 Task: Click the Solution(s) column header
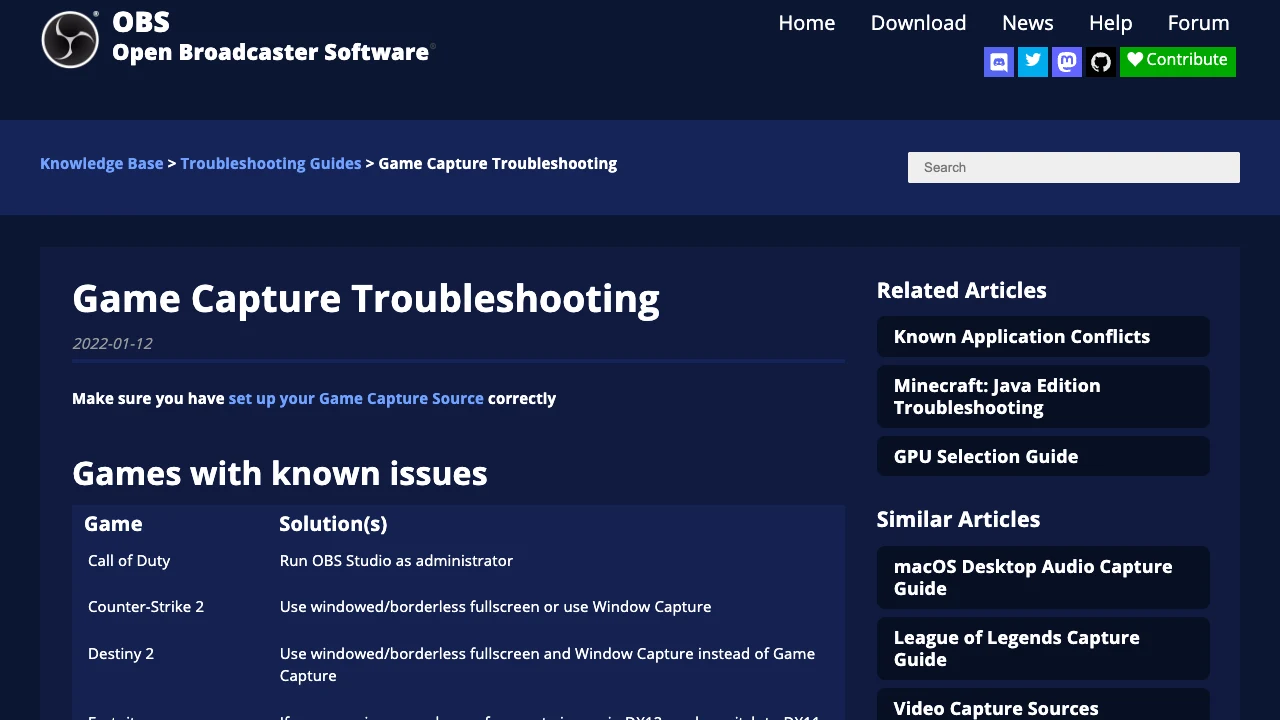tap(333, 523)
